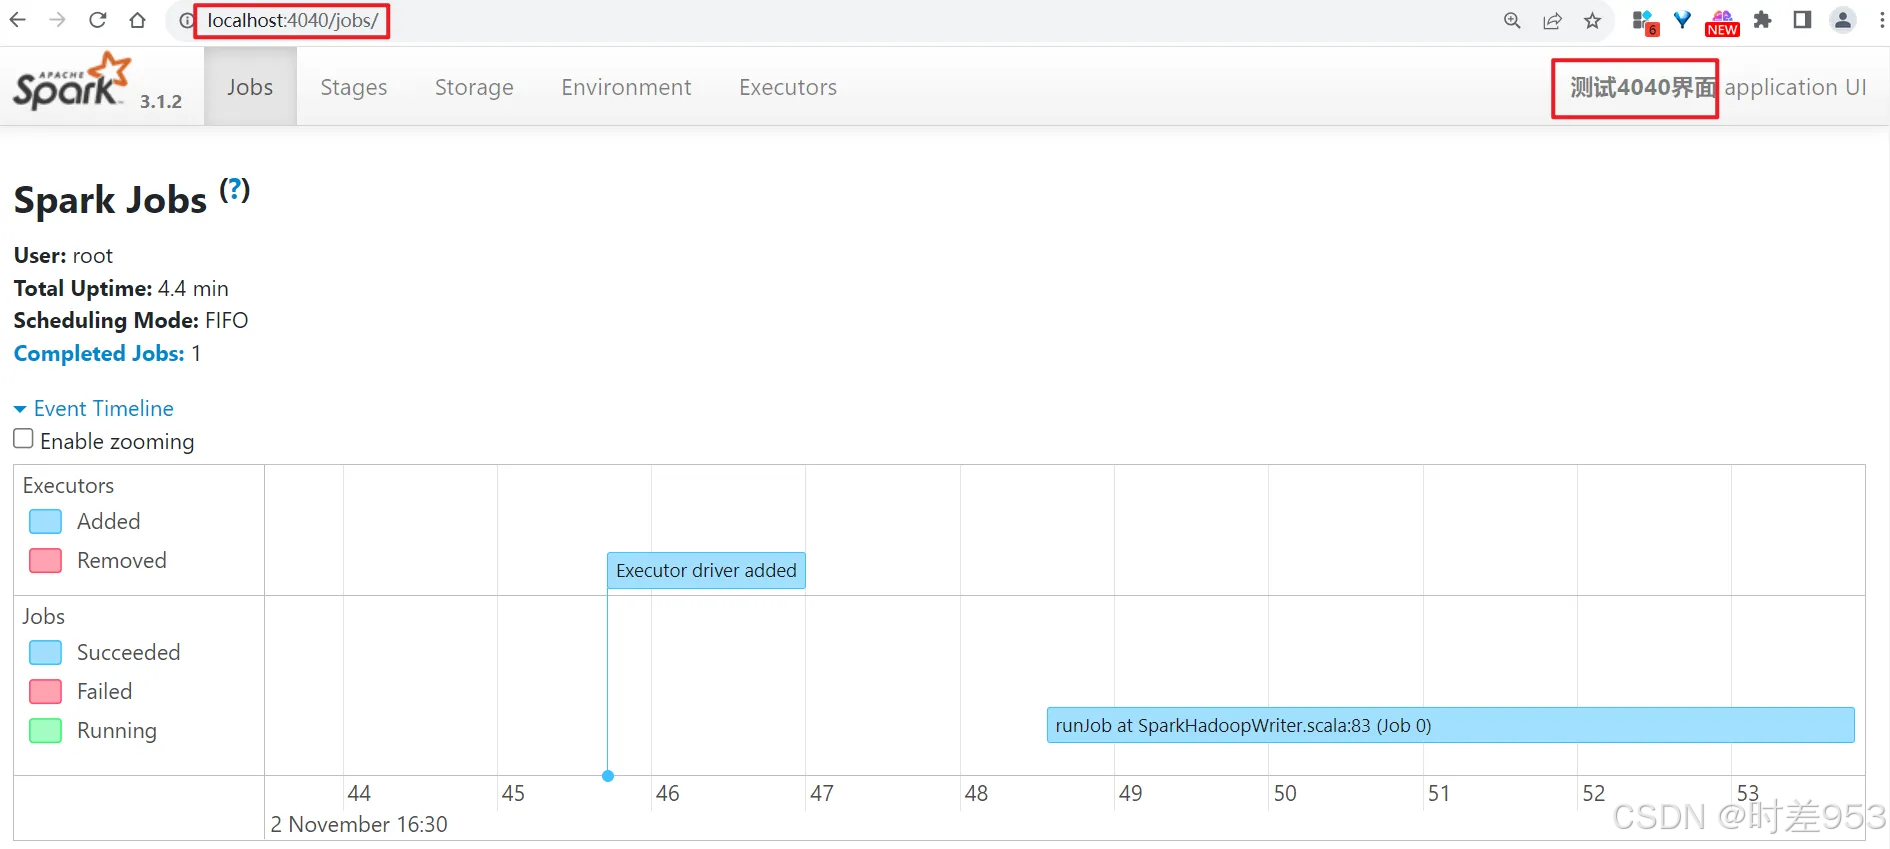Open the Apache Spark logo home link
1890x849 pixels.
point(72,82)
